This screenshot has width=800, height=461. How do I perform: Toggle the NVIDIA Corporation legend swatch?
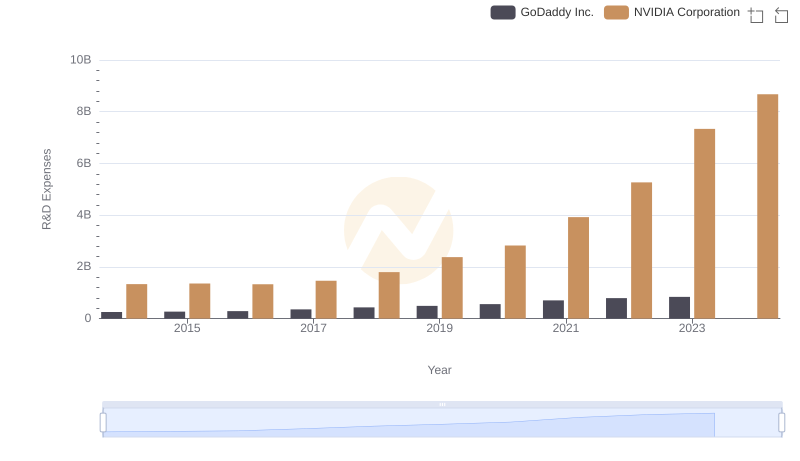pyautogui.click(x=617, y=13)
